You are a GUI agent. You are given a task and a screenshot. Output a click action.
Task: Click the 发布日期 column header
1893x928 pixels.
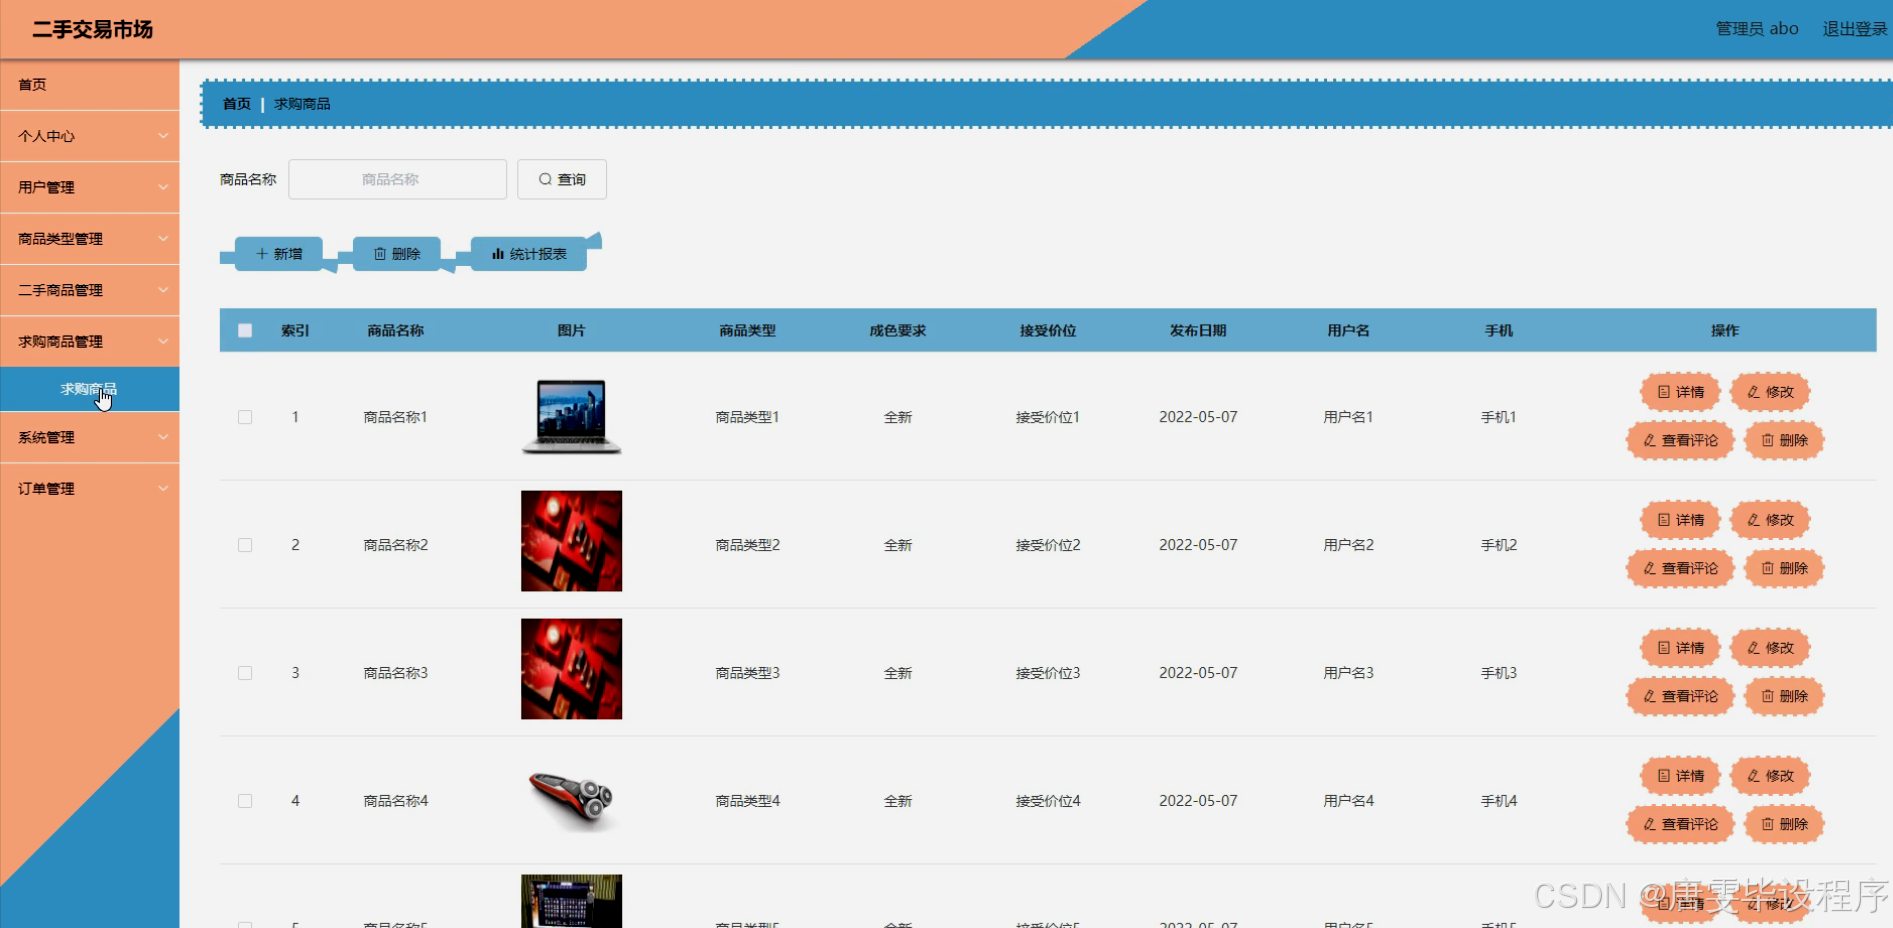(x=1198, y=331)
